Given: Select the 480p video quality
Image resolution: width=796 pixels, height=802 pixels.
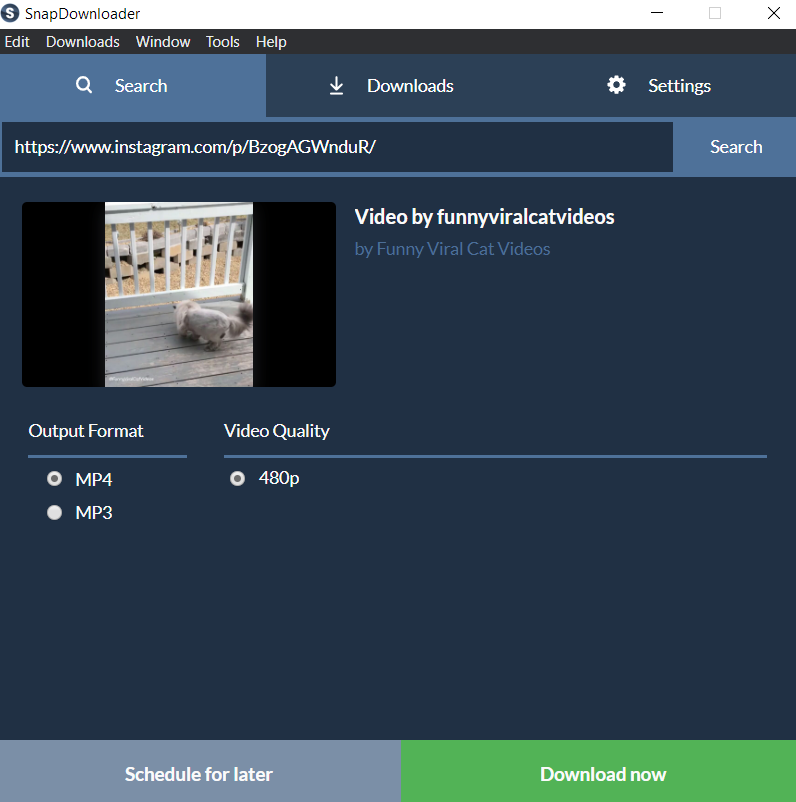Looking at the screenshot, I should coord(237,479).
